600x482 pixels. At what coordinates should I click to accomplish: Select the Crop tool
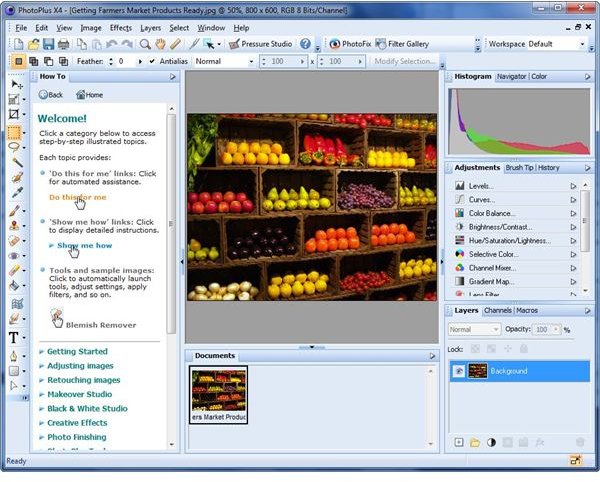[x=14, y=114]
